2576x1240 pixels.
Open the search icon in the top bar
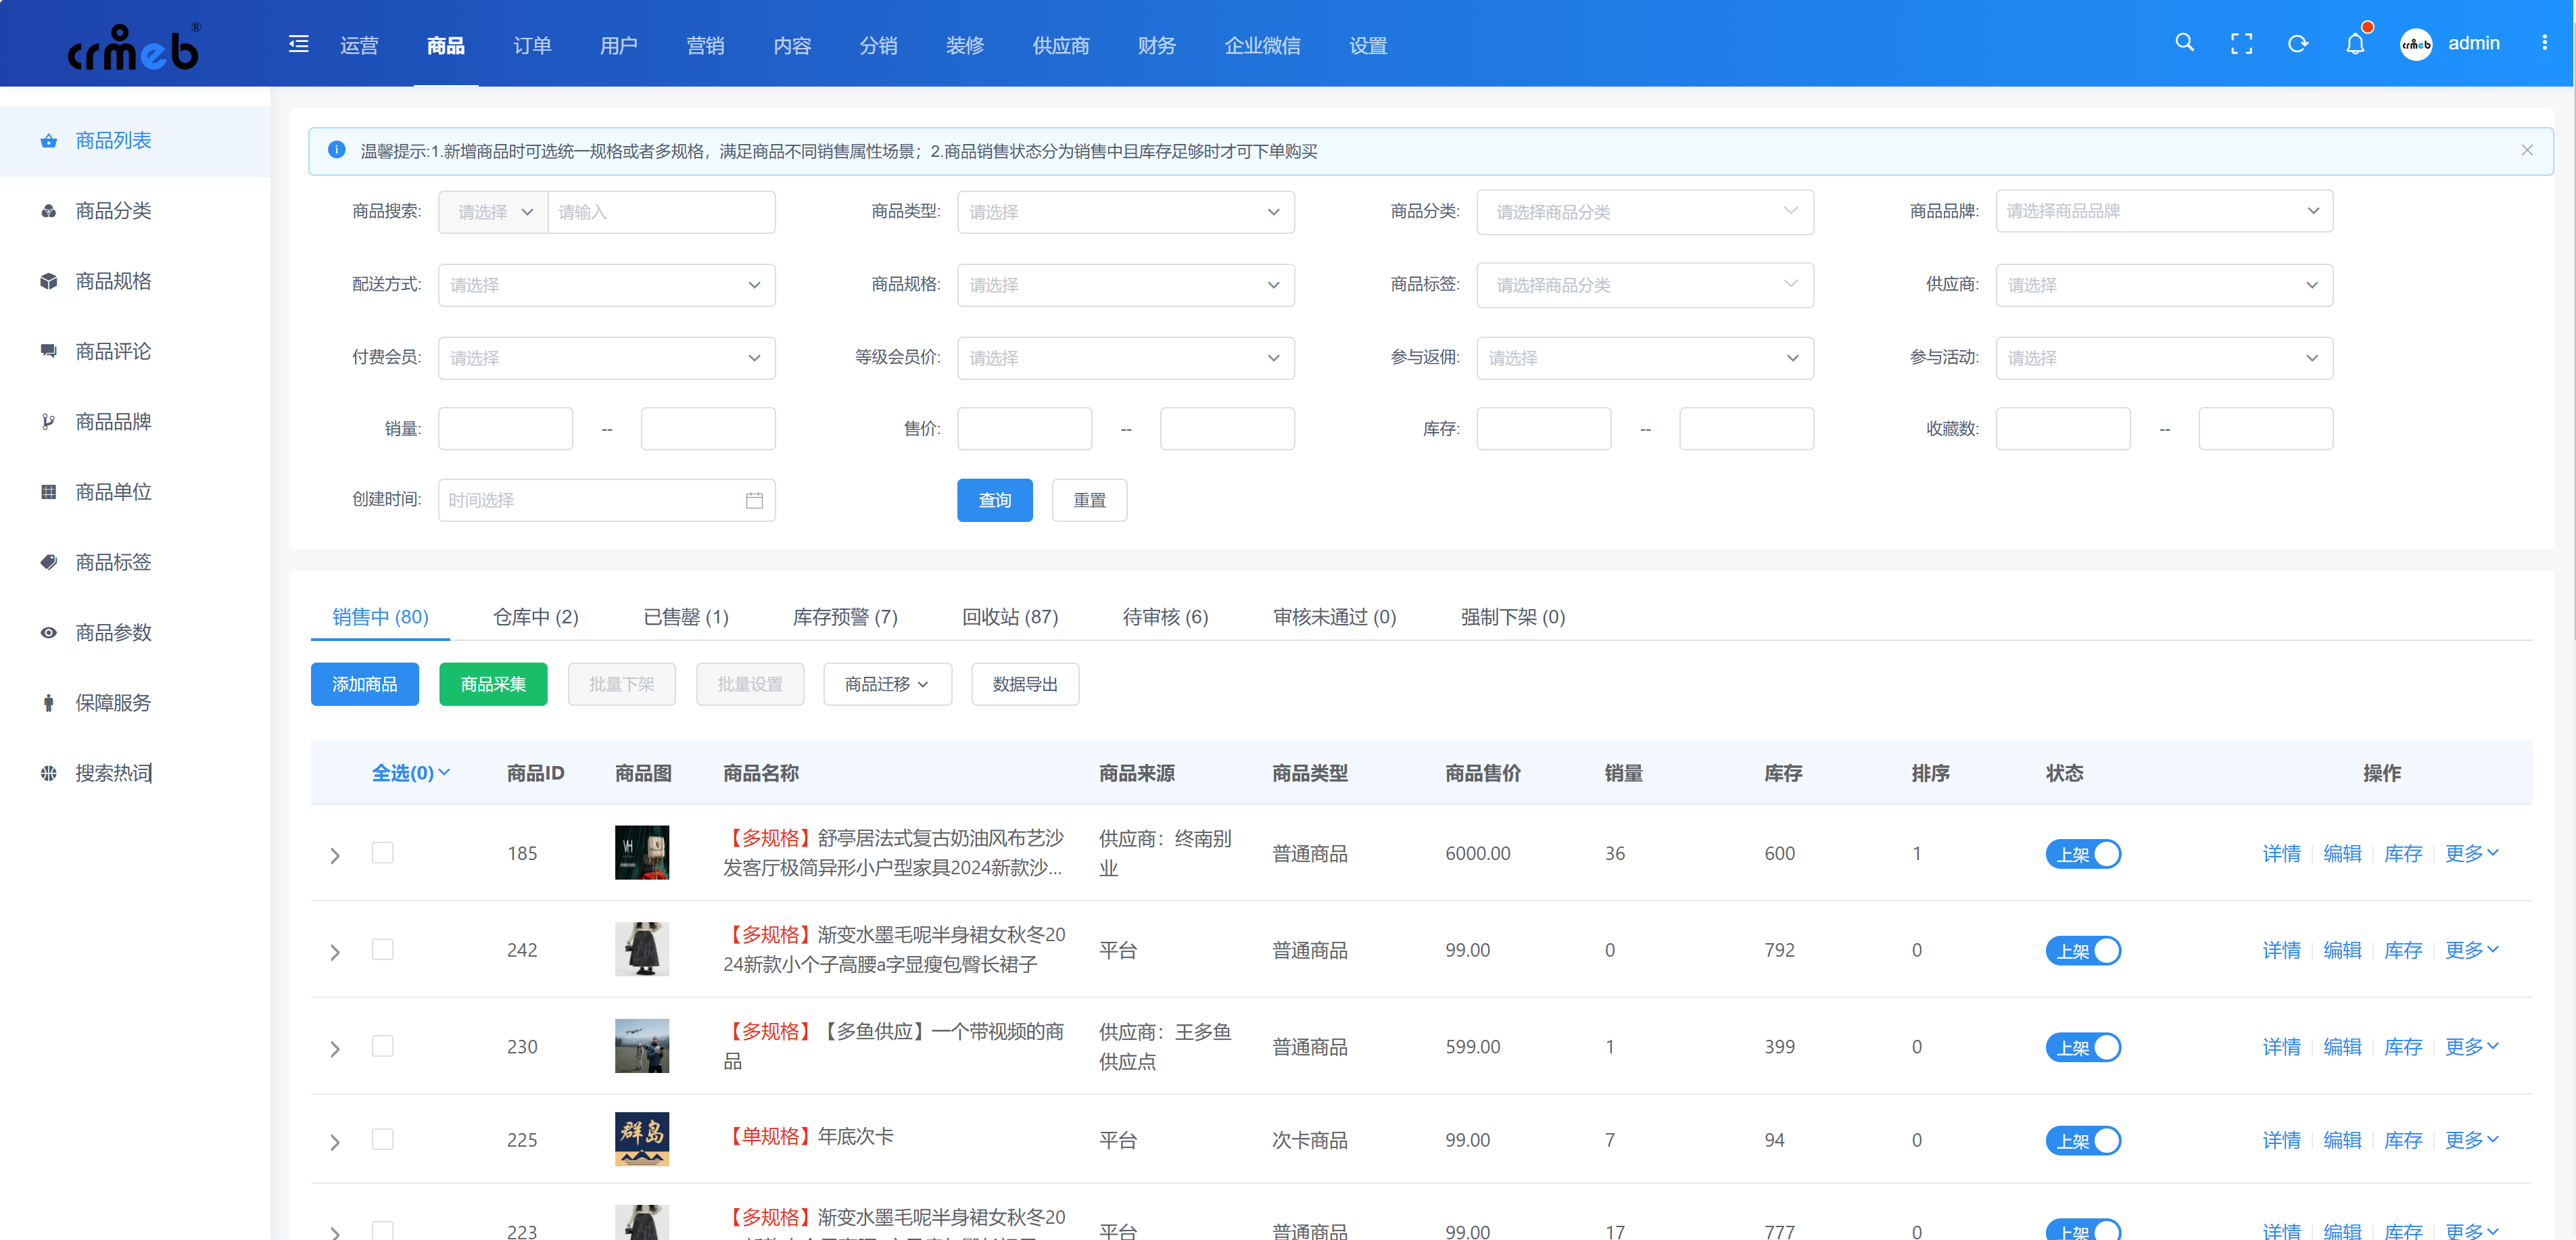pos(2184,43)
